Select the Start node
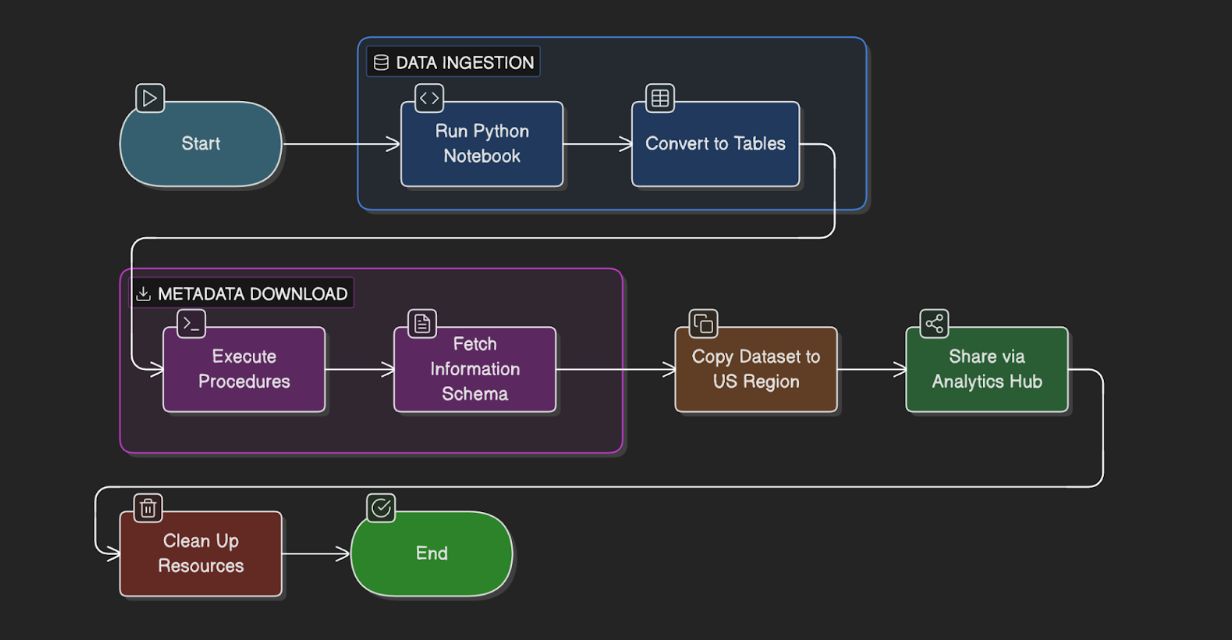Screen dimensions: 1232x640 (x=201, y=144)
